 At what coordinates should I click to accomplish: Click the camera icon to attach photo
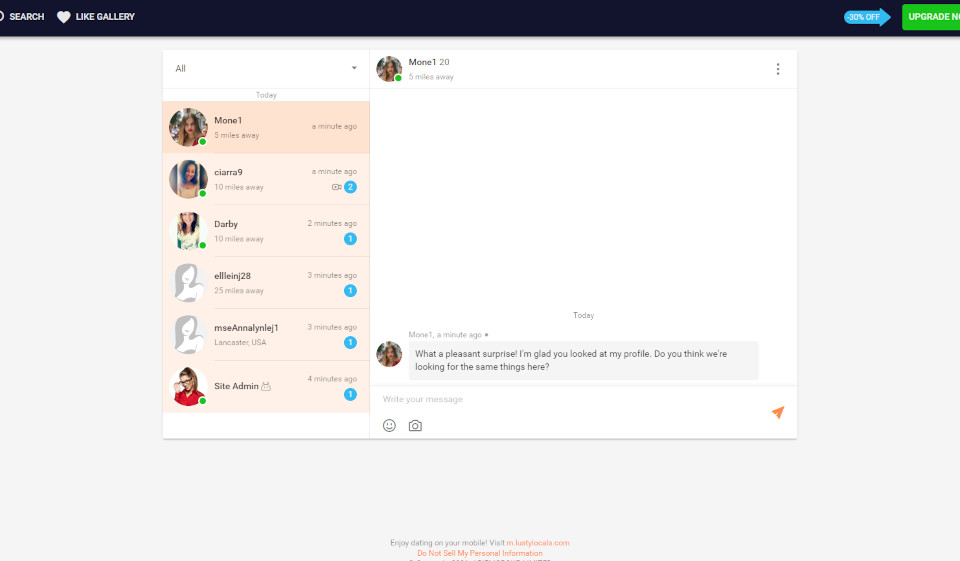[x=415, y=425]
